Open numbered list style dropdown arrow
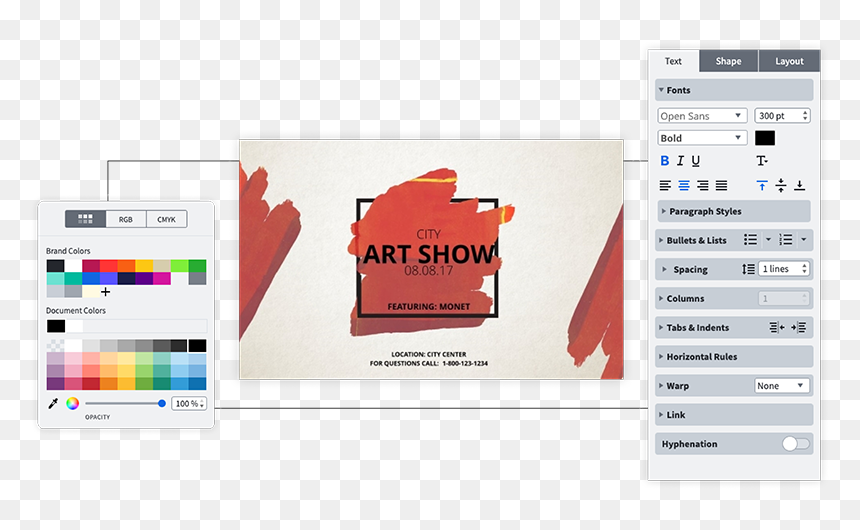Viewport: 860px width, 530px height. pyautogui.click(x=804, y=240)
